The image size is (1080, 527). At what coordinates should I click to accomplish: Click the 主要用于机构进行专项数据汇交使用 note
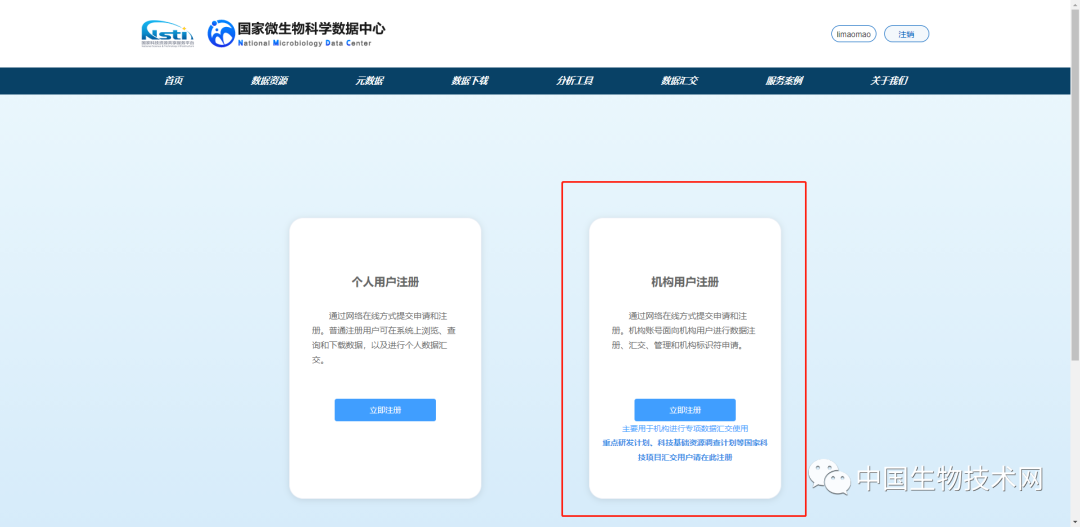[x=685, y=428]
